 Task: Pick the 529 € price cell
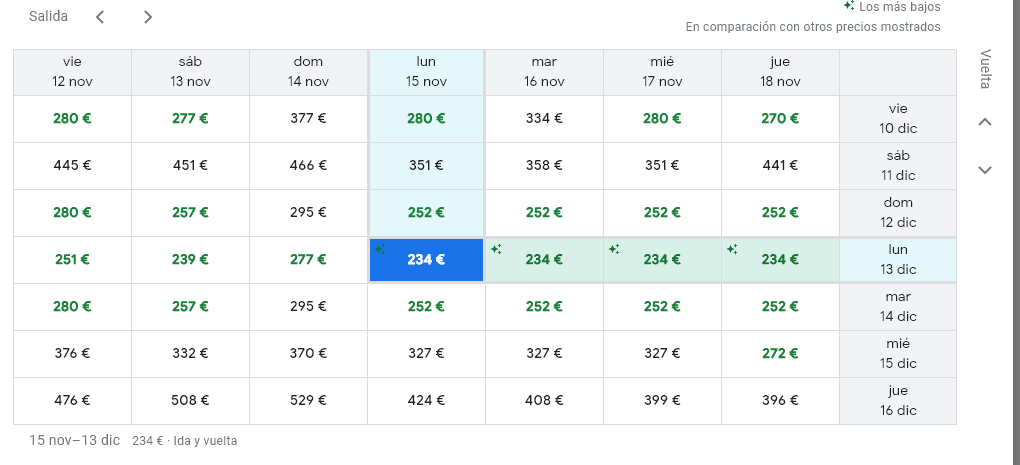(308, 401)
